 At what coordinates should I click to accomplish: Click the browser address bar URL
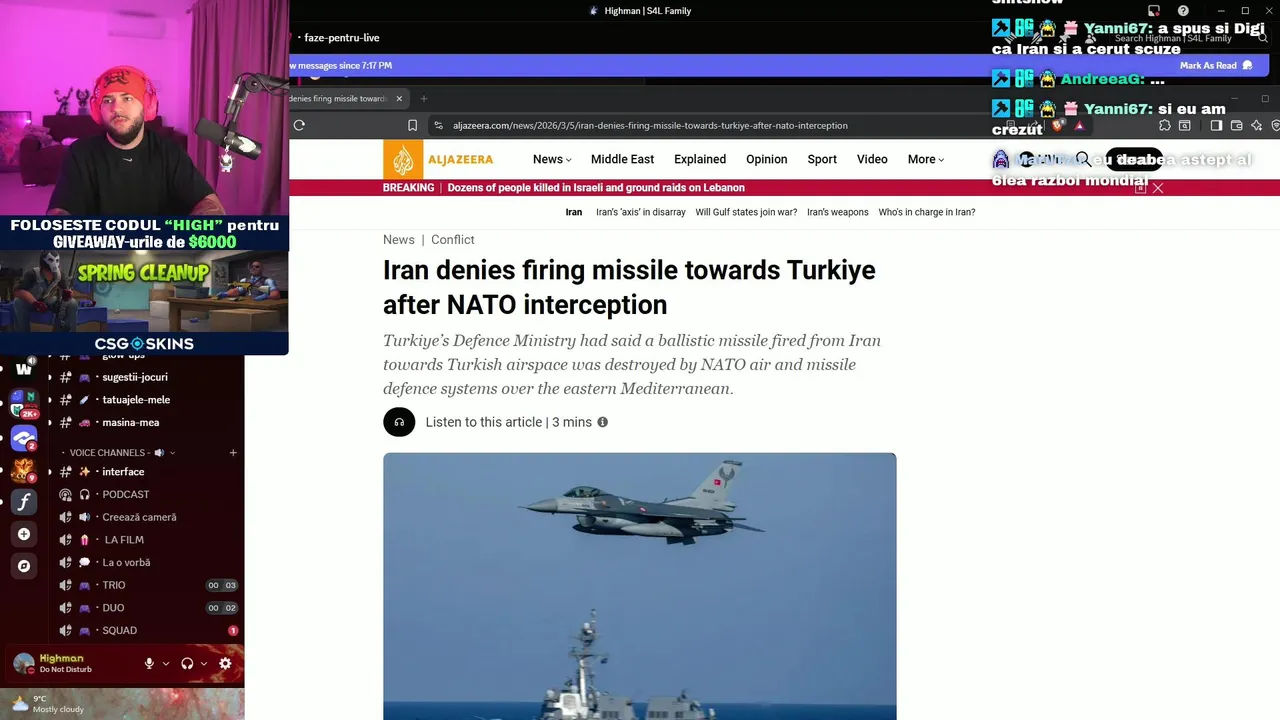(x=650, y=125)
